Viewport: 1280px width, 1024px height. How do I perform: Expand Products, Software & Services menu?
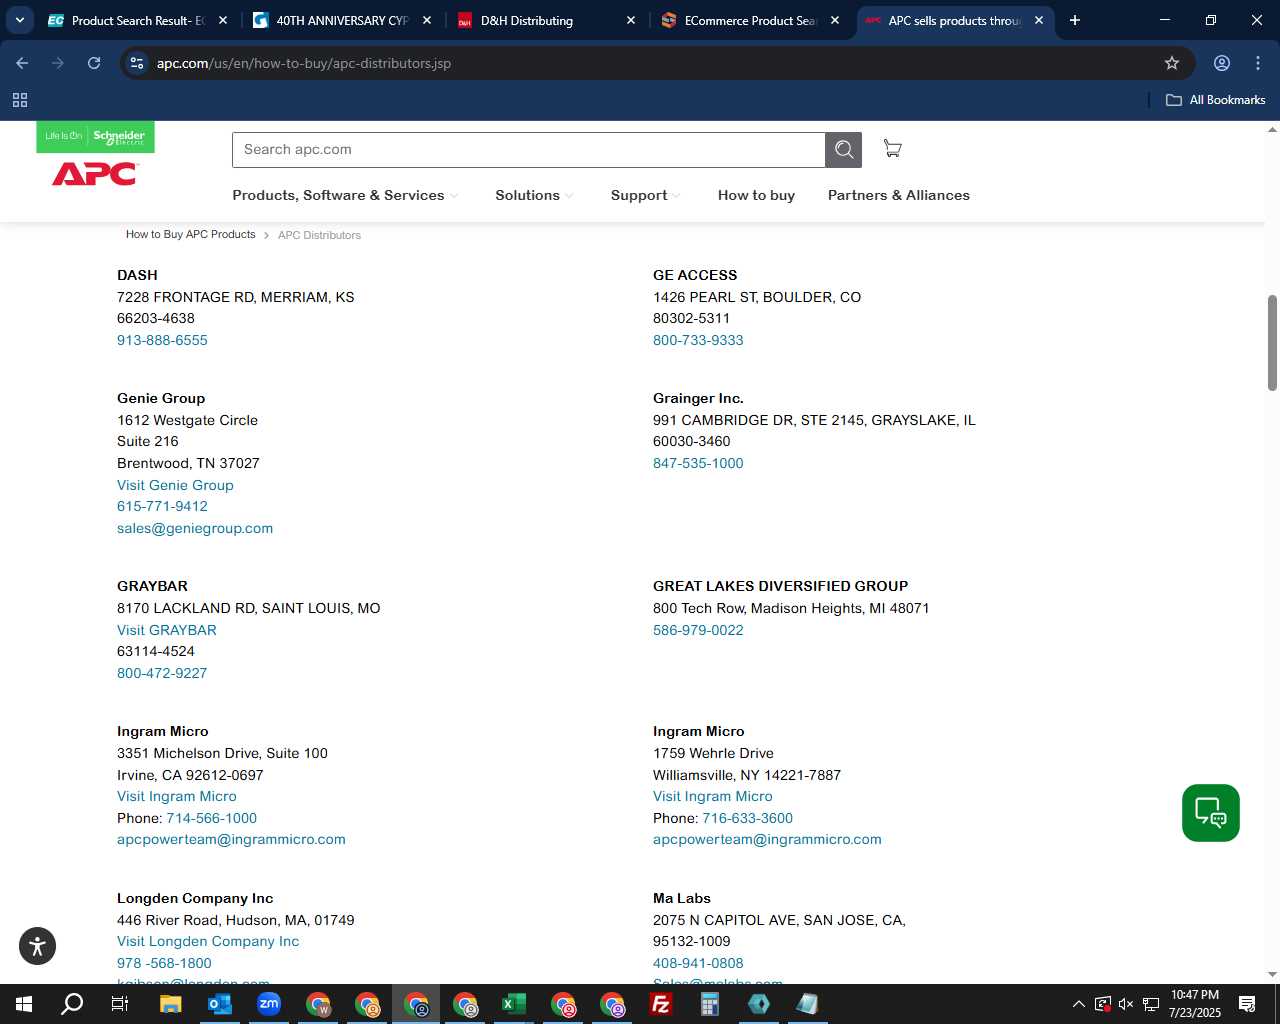point(345,195)
